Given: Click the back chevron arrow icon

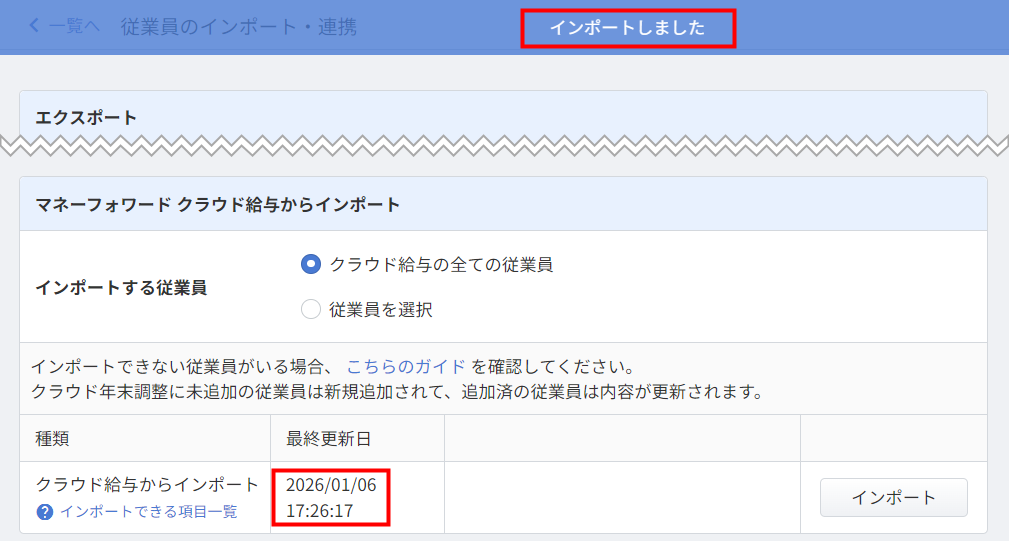Looking at the screenshot, I should (x=35, y=26).
